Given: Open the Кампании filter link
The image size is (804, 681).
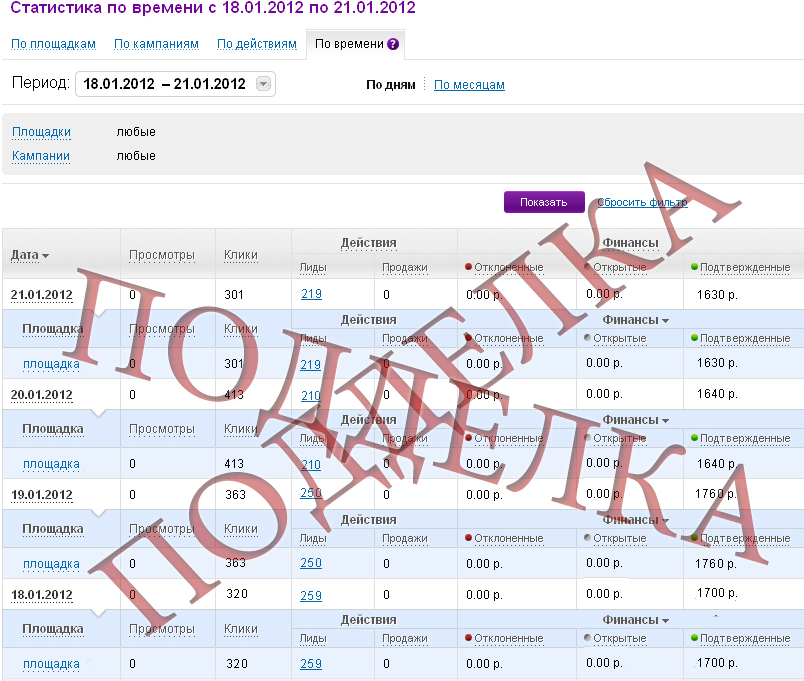Looking at the screenshot, I should tap(41, 156).
